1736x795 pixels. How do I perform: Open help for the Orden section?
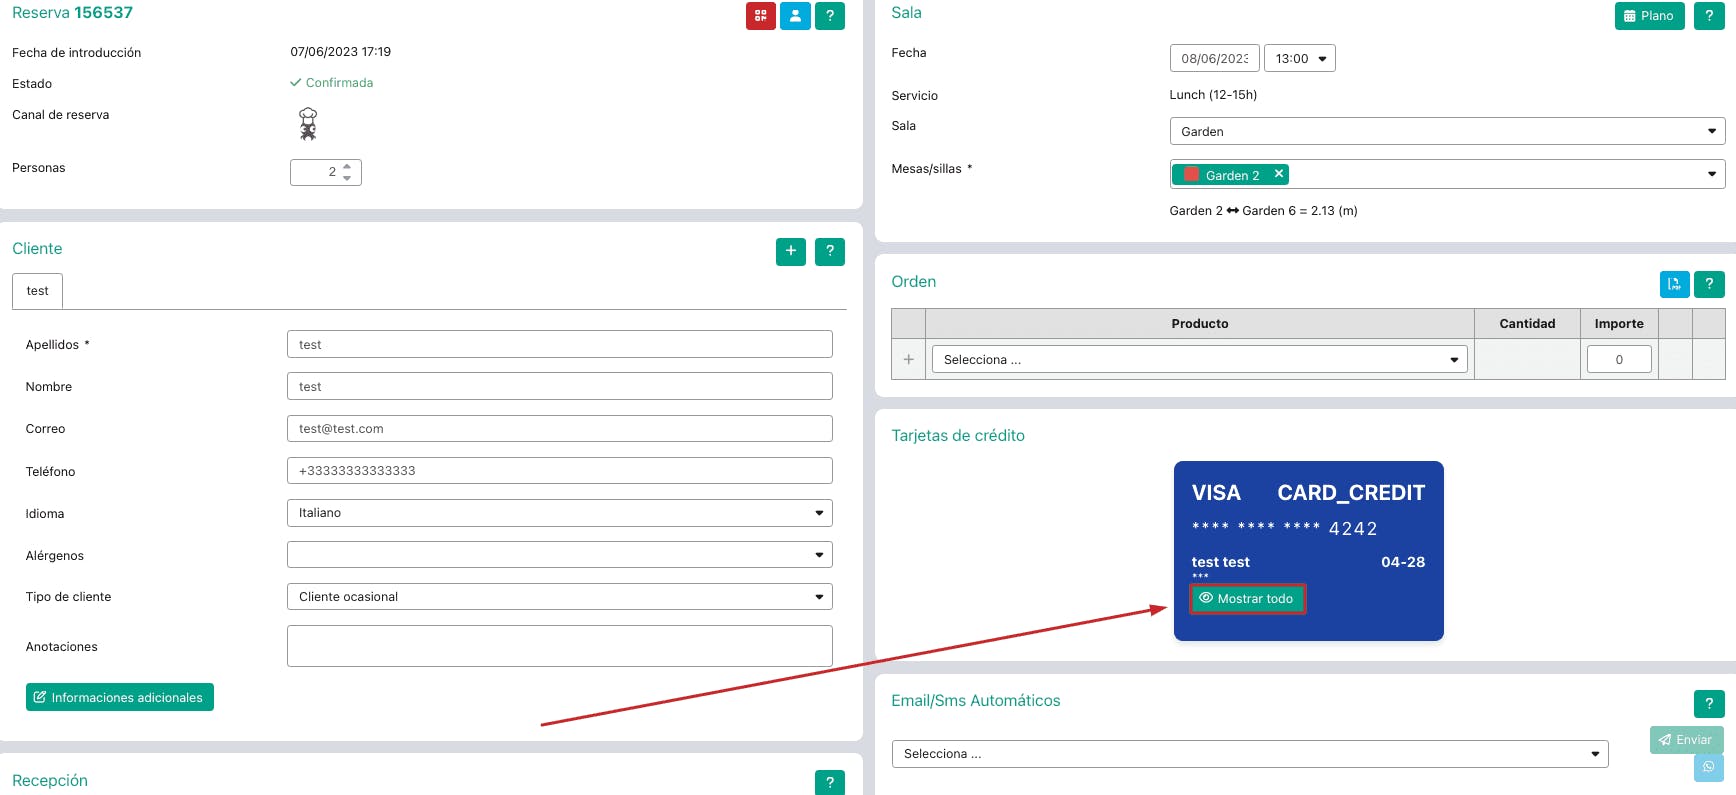(x=1709, y=284)
